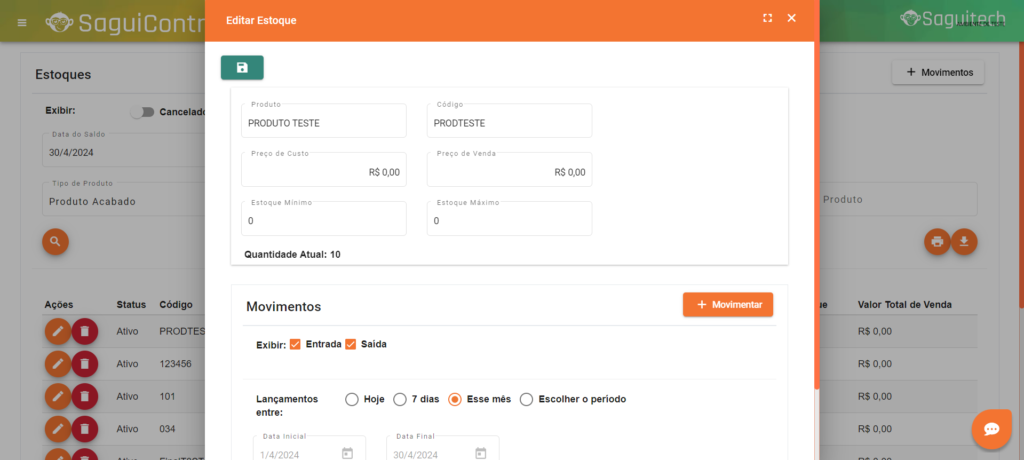Open the hamburger navigation menu
The height and width of the screenshot is (460, 1024).
click(22, 22)
